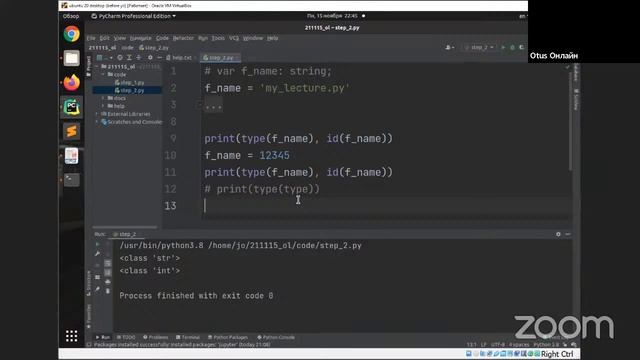640x360 pixels.
Task: Pin the Run tab with the pin icon
Action: [97, 289]
